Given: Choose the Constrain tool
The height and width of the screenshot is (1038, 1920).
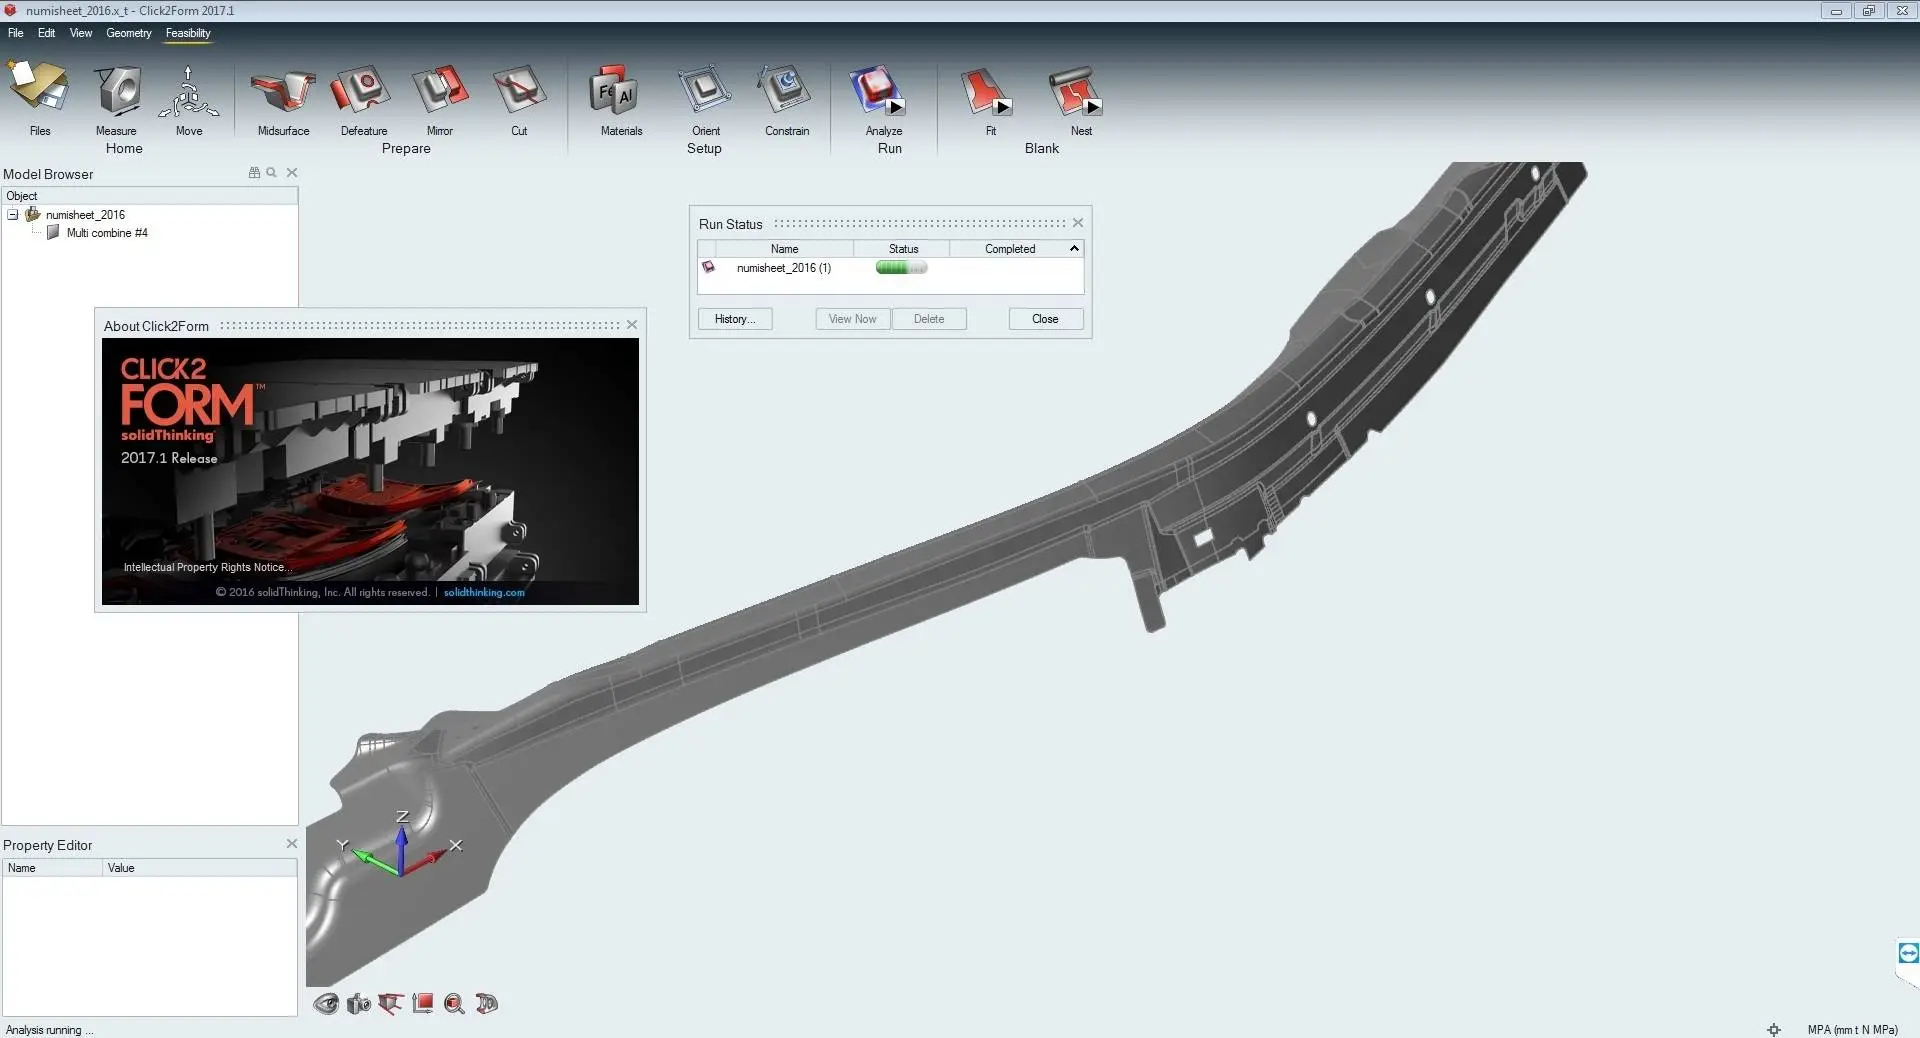Looking at the screenshot, I should [786, 91].
